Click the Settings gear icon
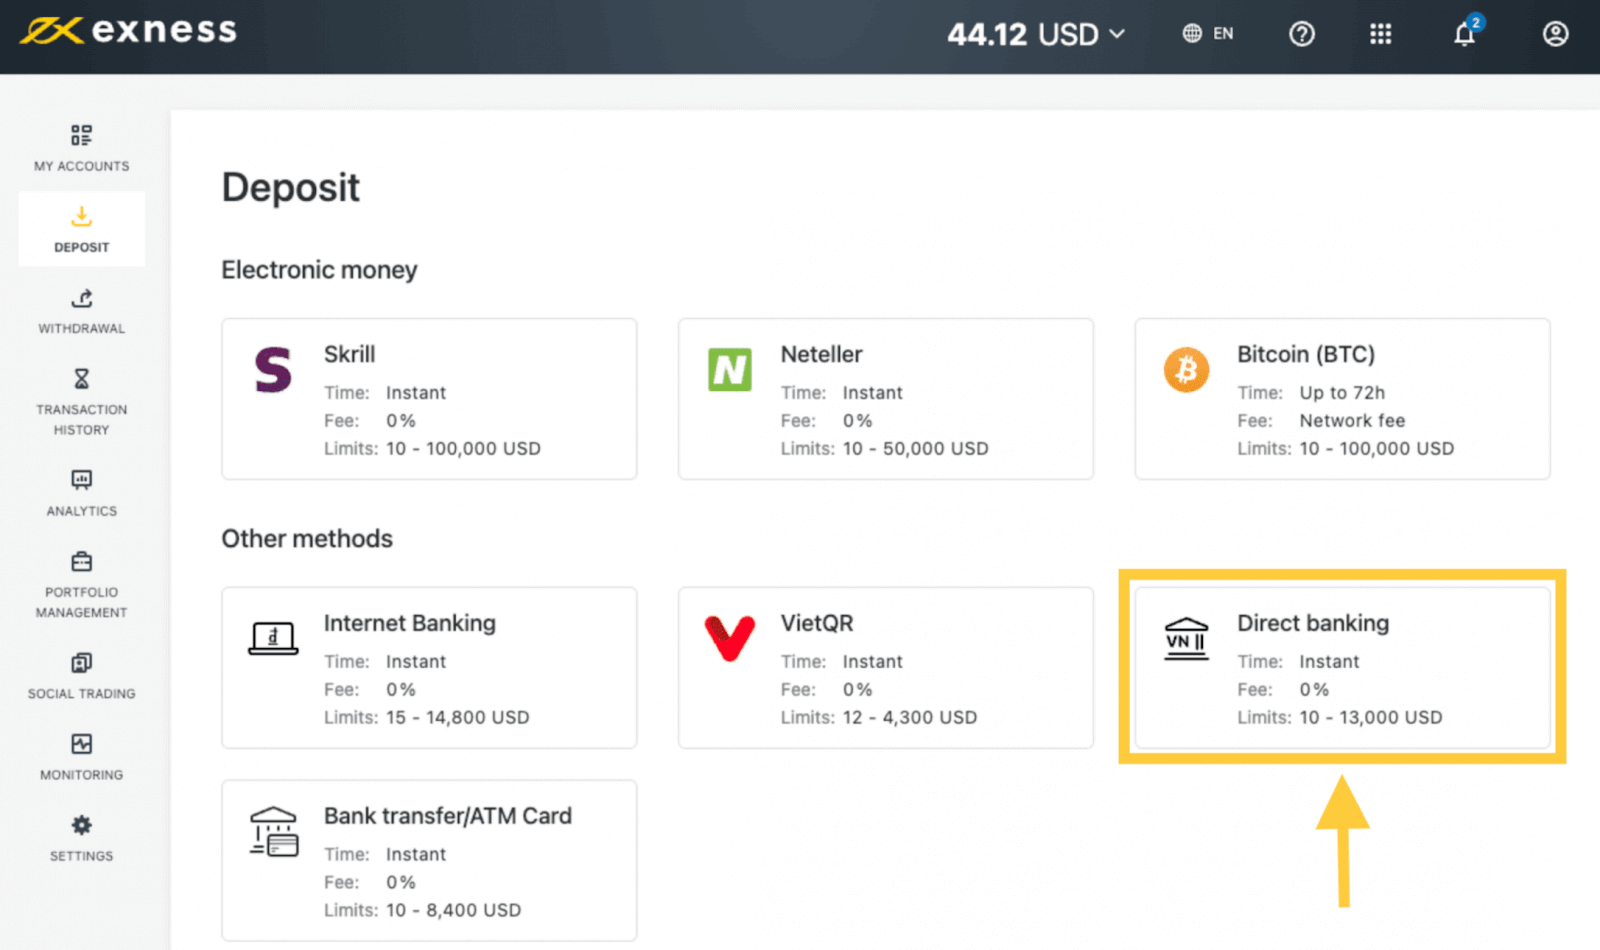The width and height of the screenshot is (1600, 950). click(81, 825)
